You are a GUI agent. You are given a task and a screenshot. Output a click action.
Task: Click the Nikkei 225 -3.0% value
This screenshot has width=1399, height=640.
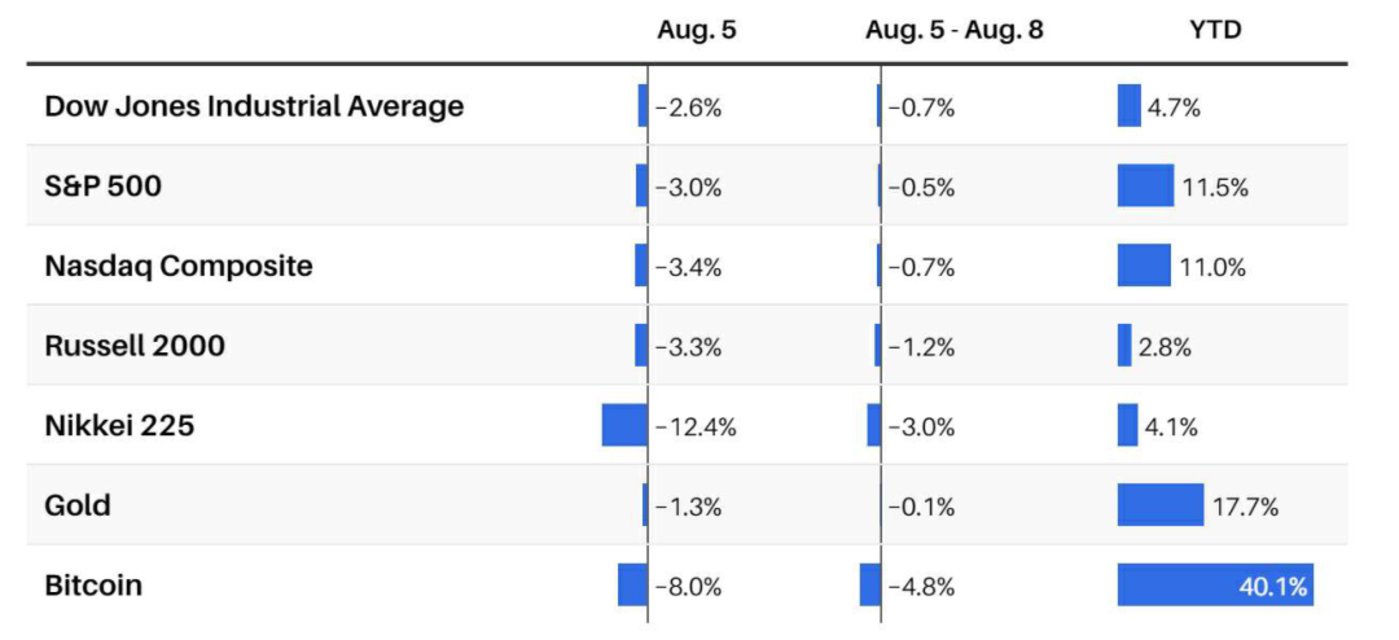click(922, 427)
